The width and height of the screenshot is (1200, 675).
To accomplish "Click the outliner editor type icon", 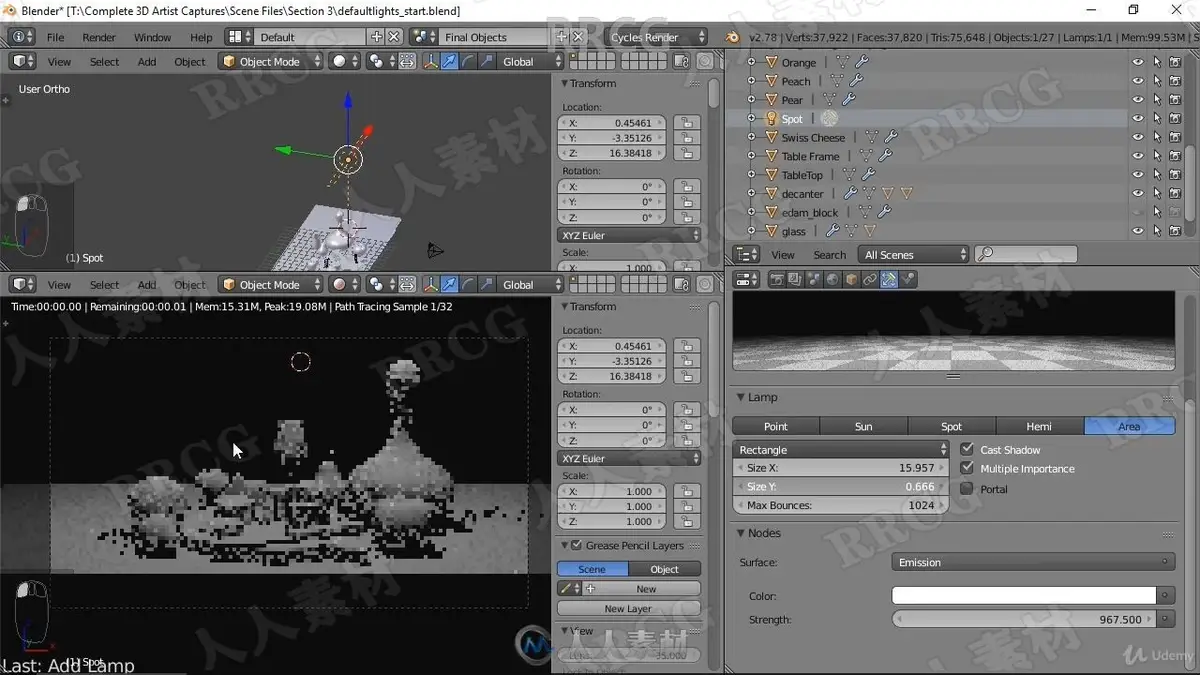I will (747, 255).
